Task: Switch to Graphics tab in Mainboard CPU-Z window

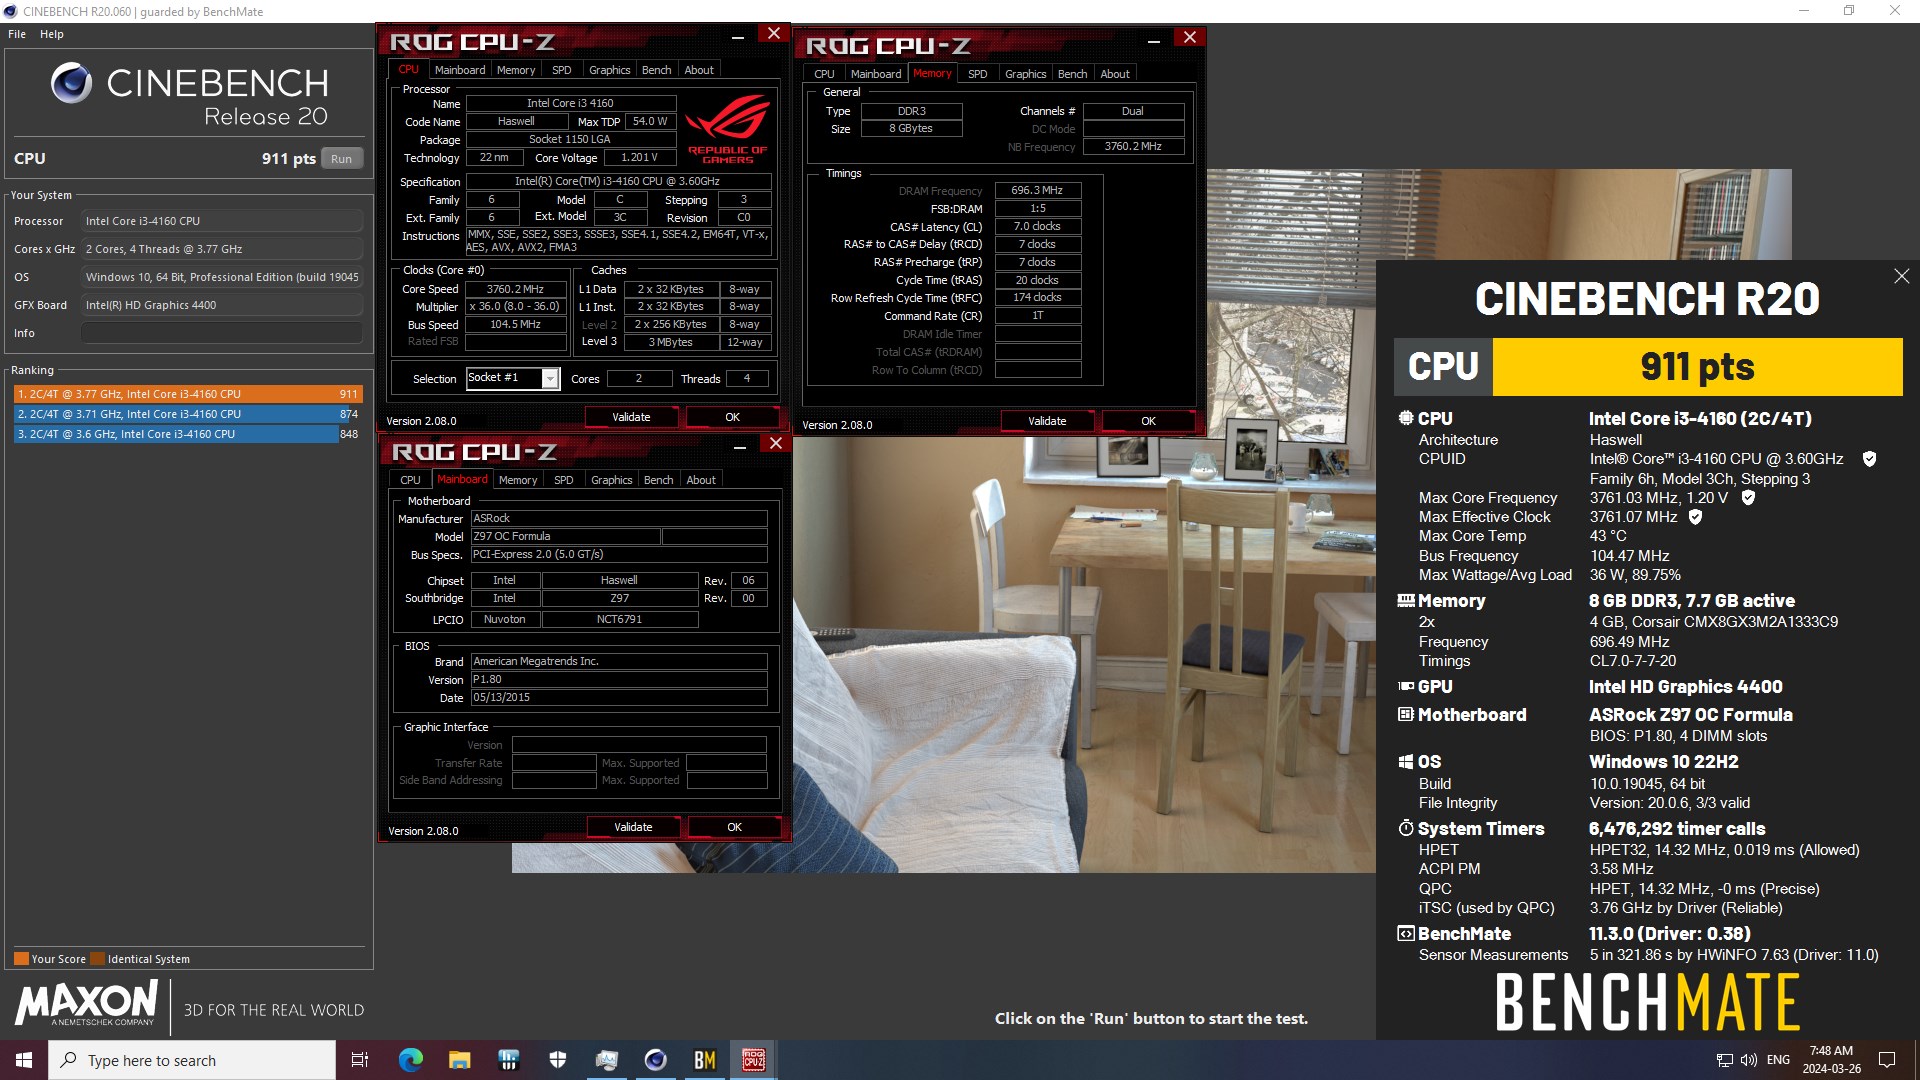Action: tap(611, 480)
